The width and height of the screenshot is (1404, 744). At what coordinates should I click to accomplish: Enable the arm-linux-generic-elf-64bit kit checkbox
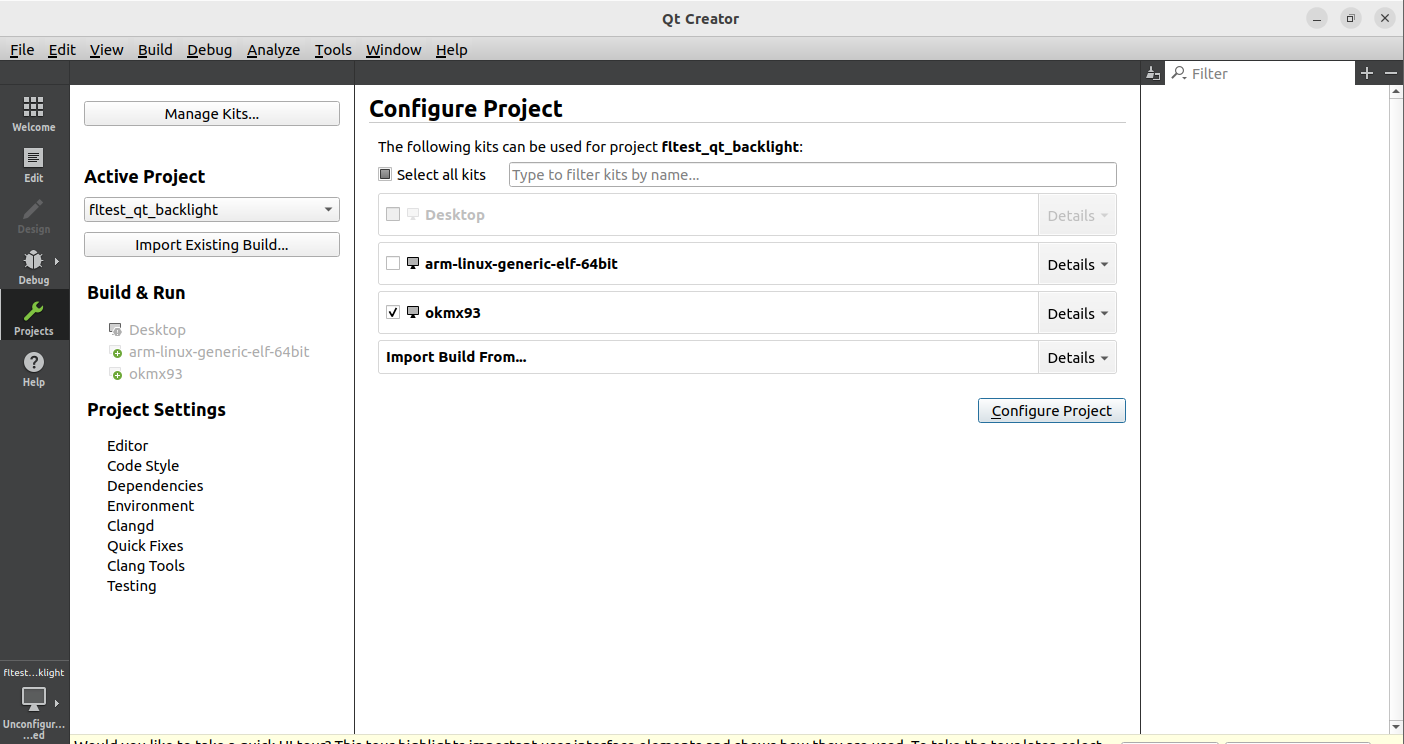pyautogui.click(x=393, y=264)
